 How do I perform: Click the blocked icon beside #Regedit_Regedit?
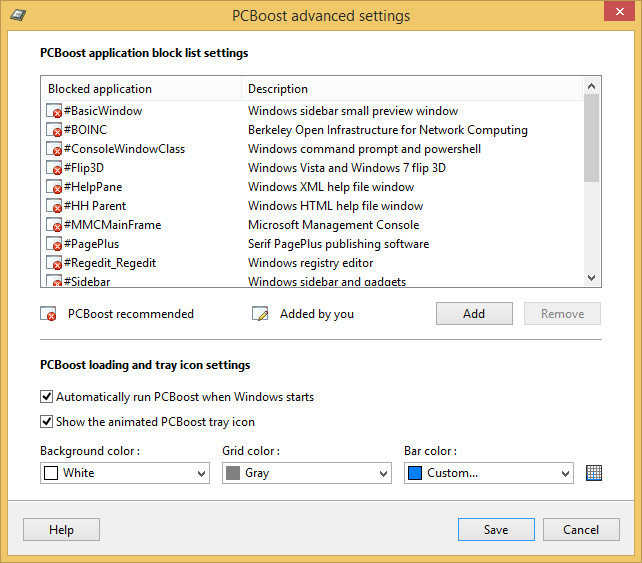click(54, 263)
